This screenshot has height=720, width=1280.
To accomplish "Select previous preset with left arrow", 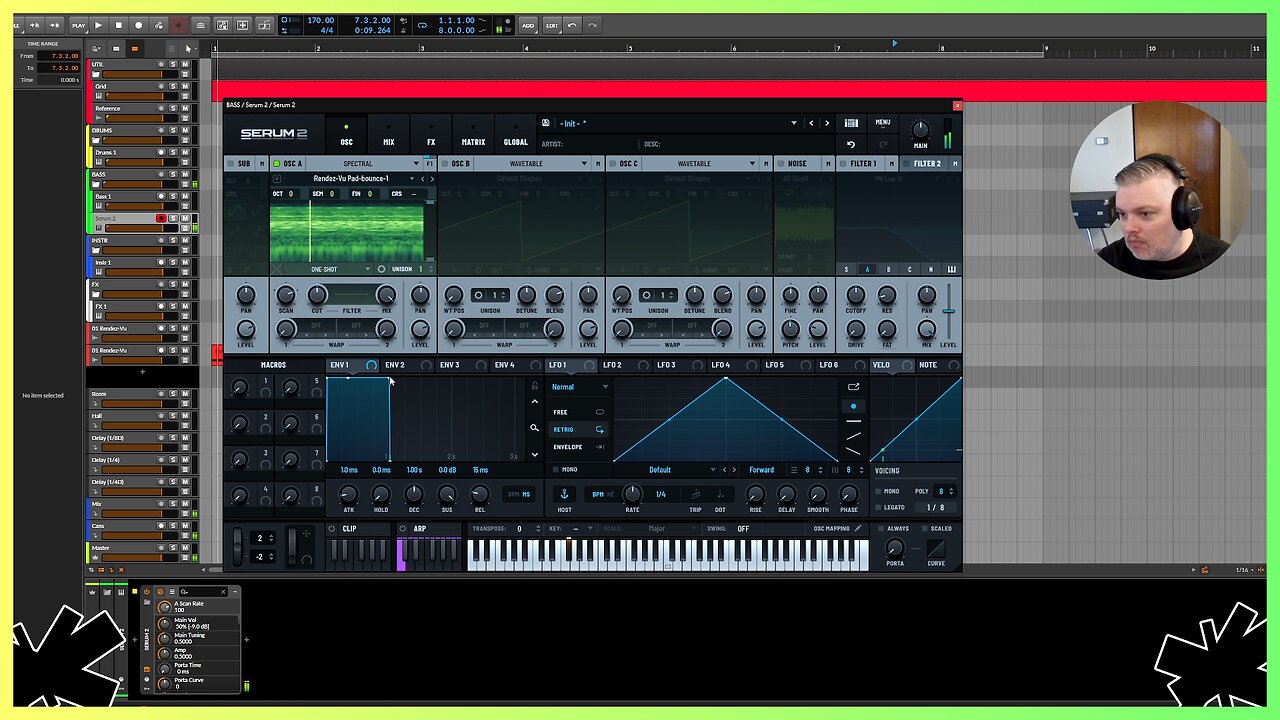I will tap(811, 123).
